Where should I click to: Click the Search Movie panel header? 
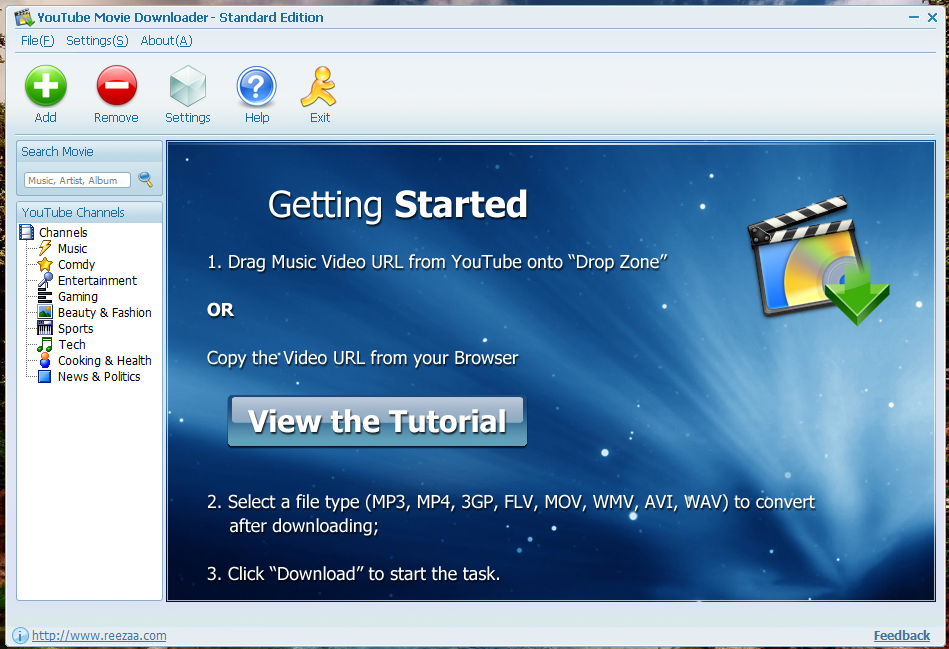(90, 151)
